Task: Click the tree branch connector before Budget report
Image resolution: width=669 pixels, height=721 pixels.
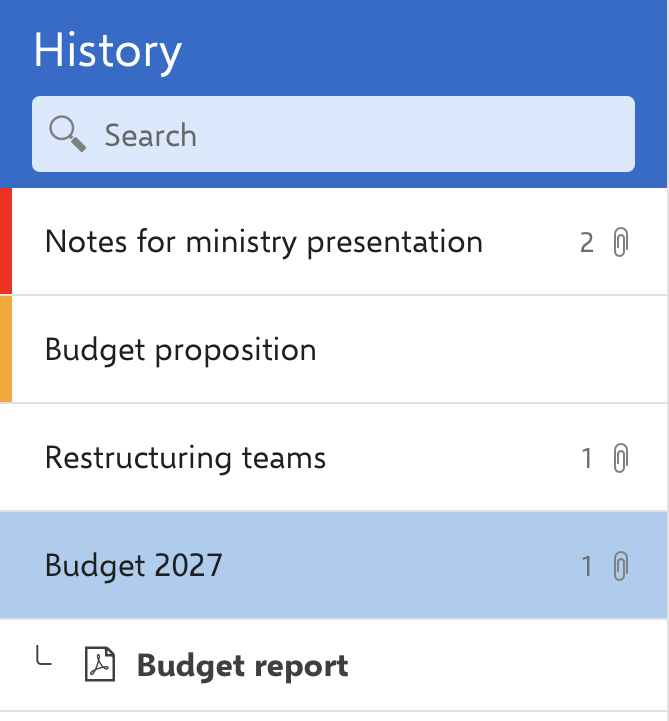Action: coord(44,655)
